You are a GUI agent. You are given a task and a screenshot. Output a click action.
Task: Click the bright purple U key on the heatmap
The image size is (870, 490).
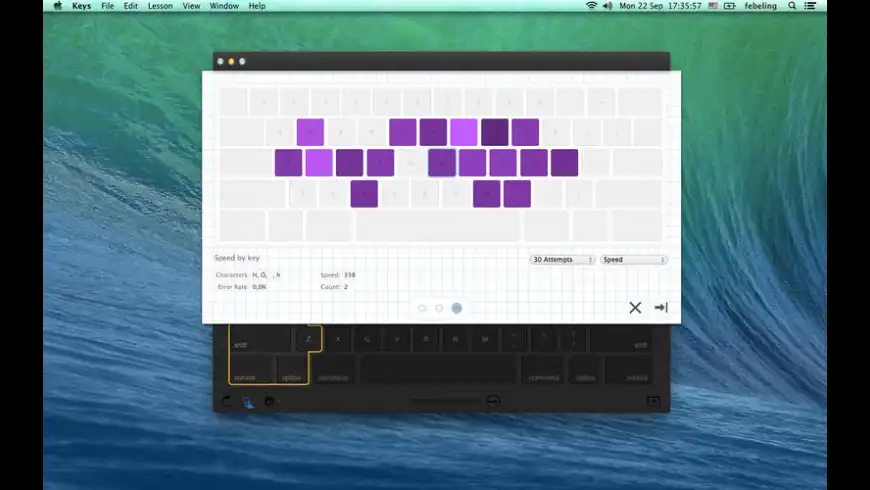(x=464, y=132)
